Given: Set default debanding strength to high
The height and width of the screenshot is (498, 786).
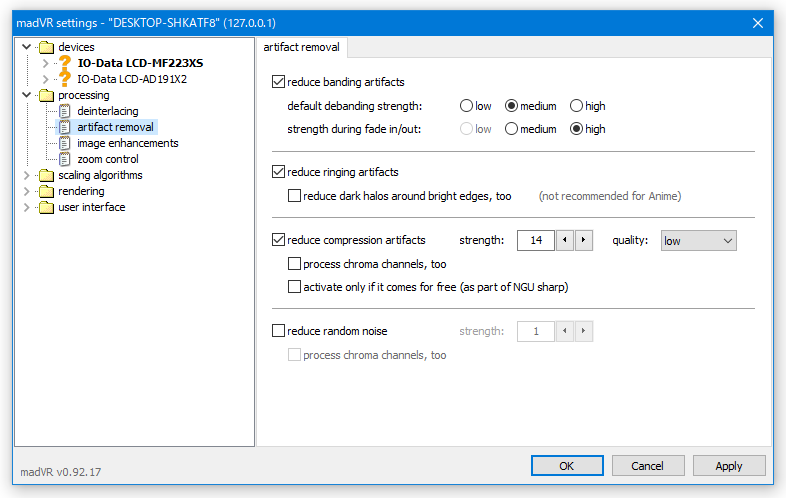Looking at the screenshot, I should (x=576, y=106).
